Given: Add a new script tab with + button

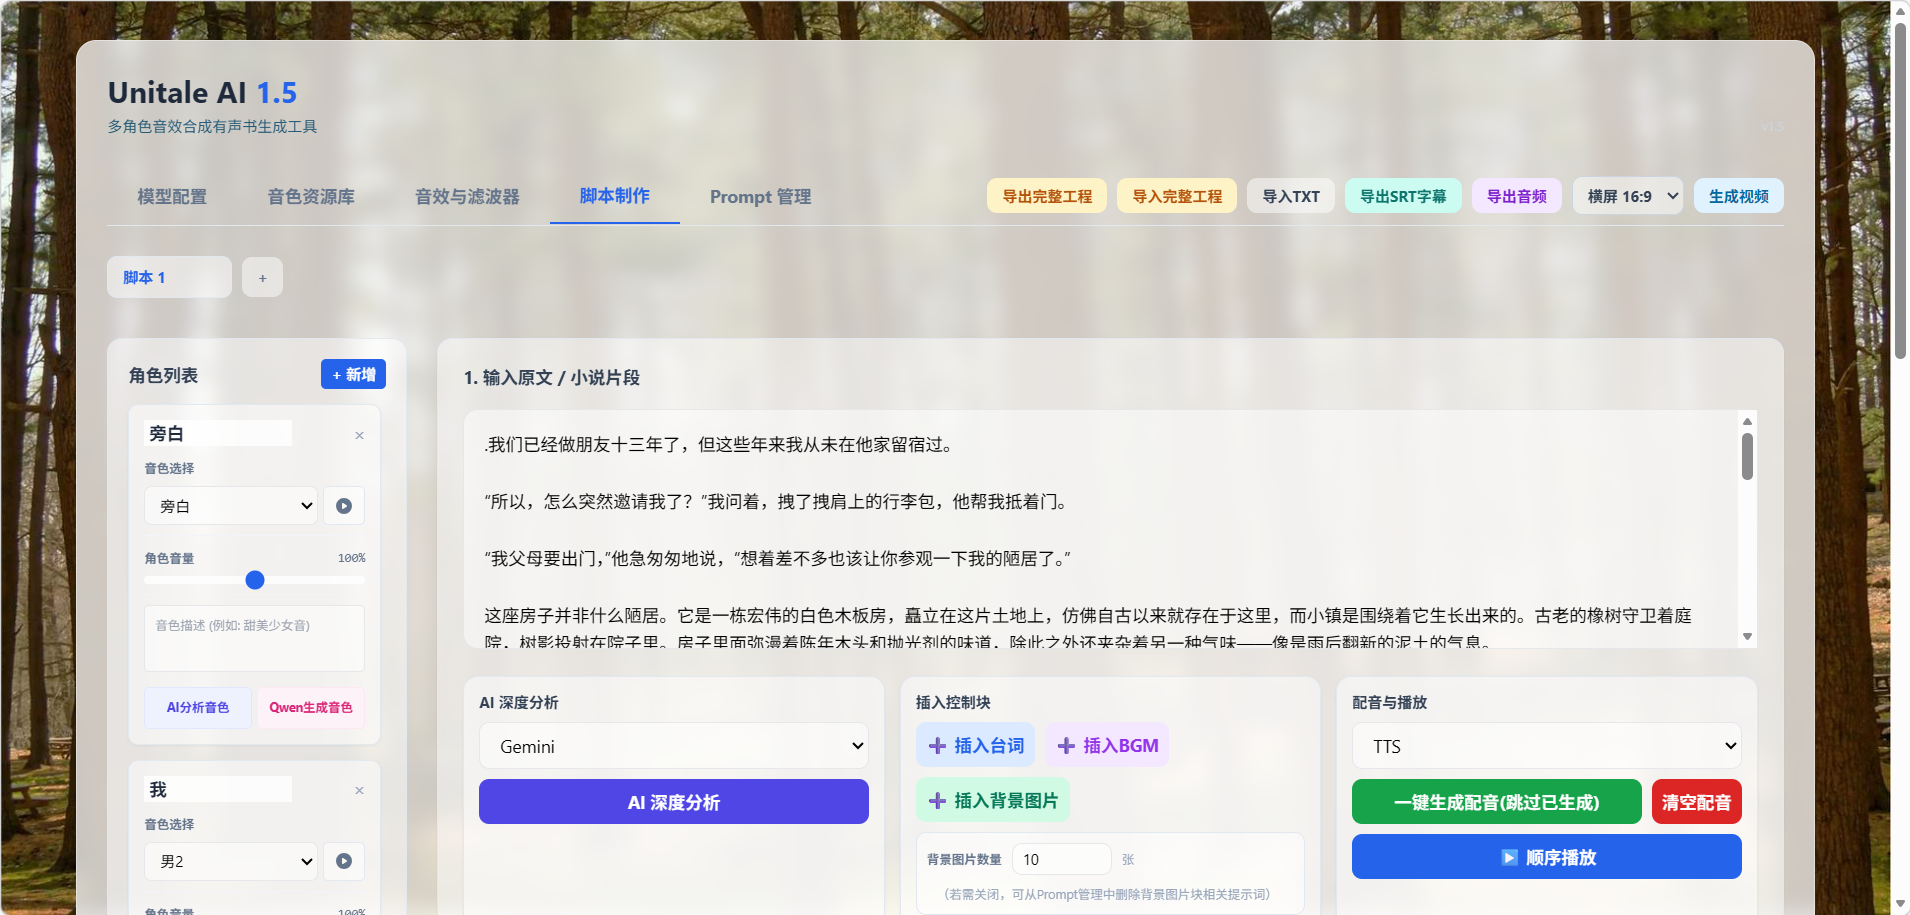Looking at the screenshot, I should coord(262,277).
